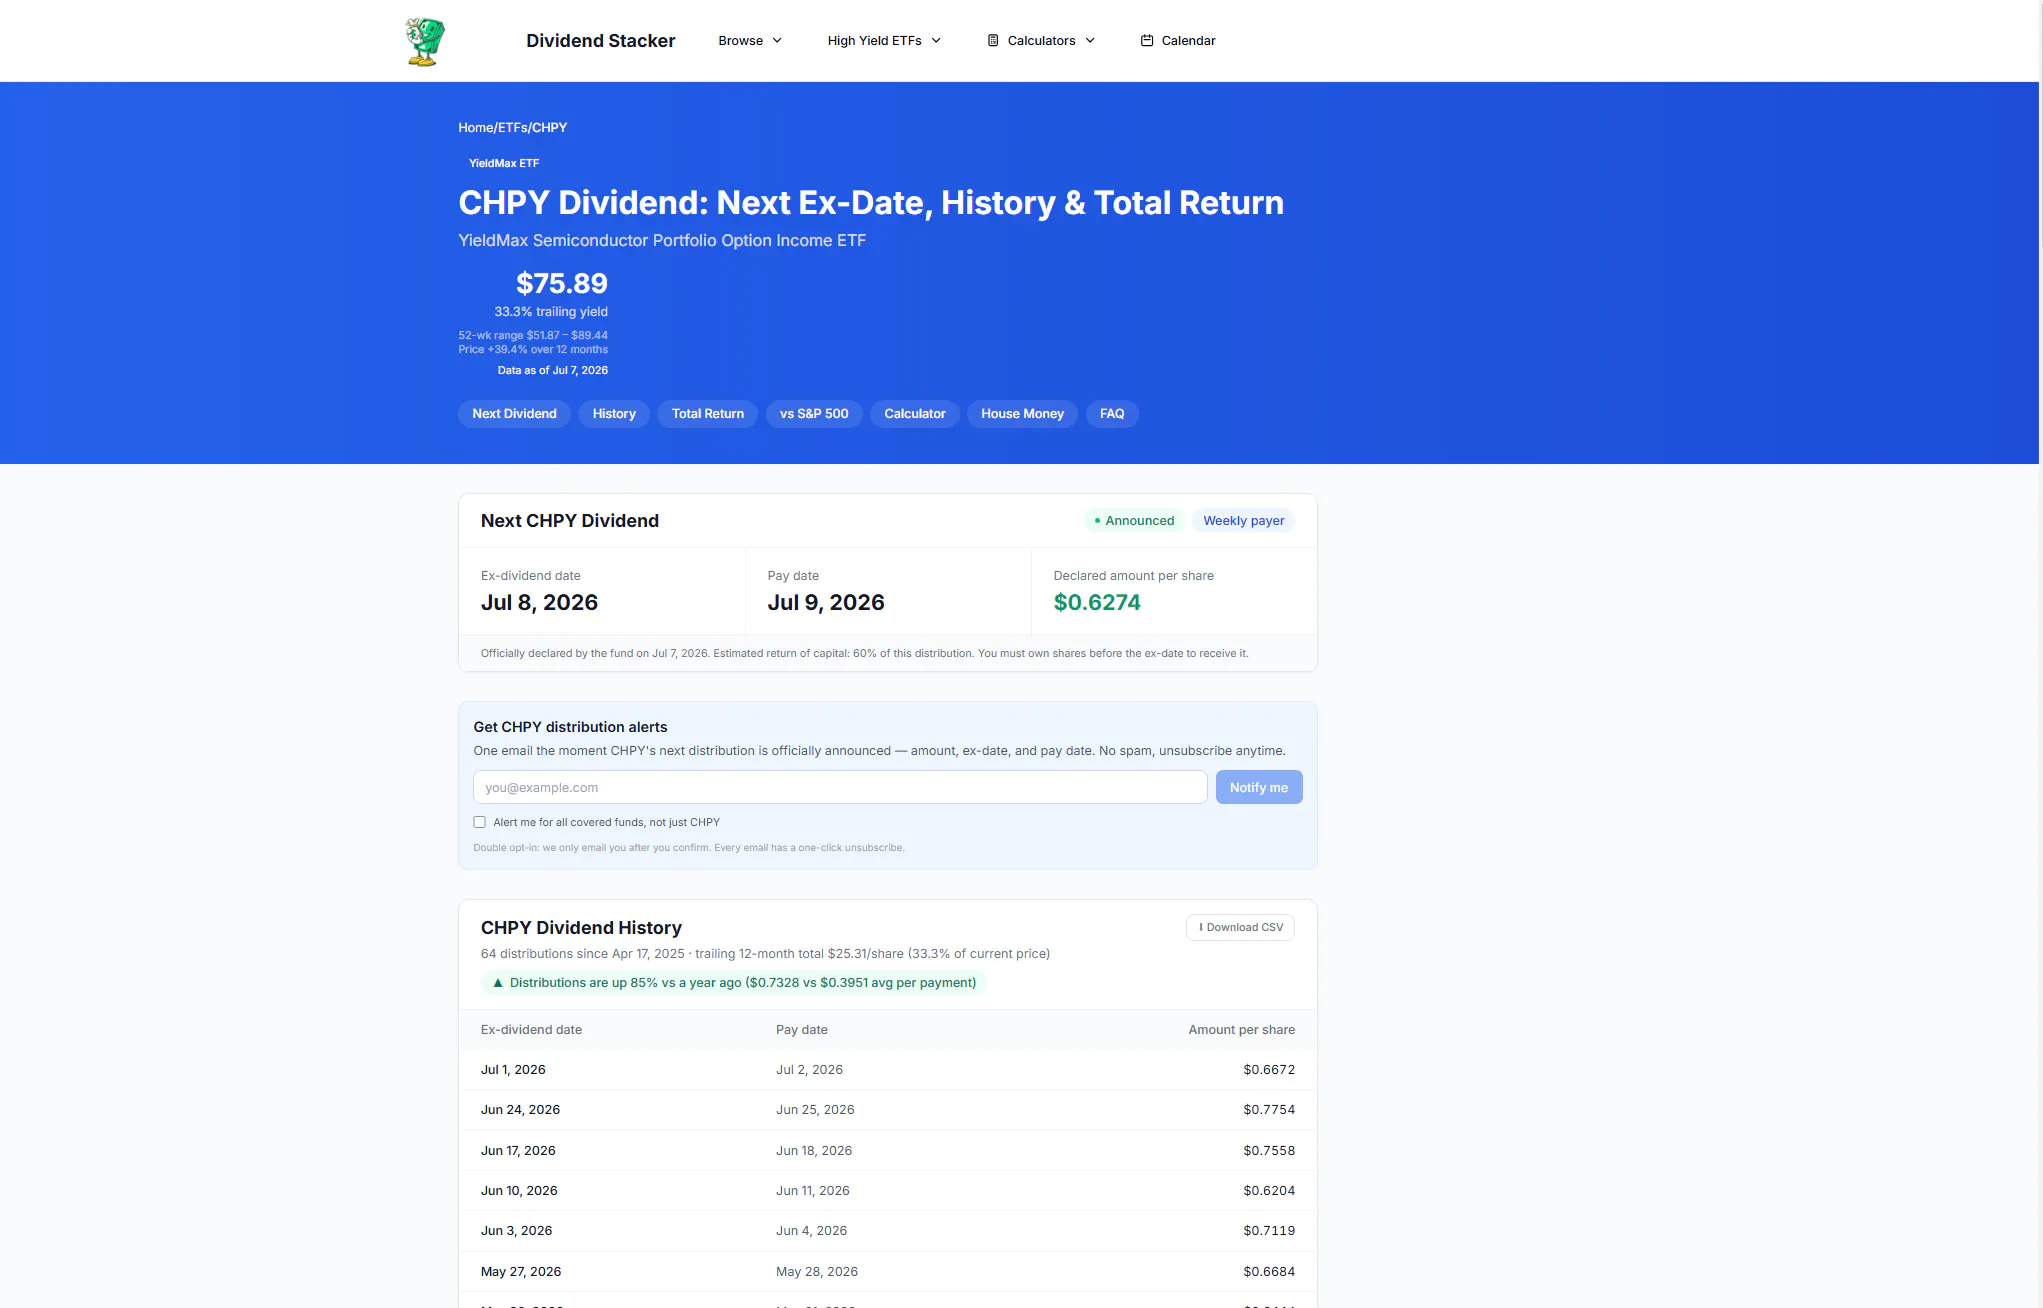2043x1308 pixels.
Task: Expand the High Yield ETFs chevron
Action: tap(936, 41)
